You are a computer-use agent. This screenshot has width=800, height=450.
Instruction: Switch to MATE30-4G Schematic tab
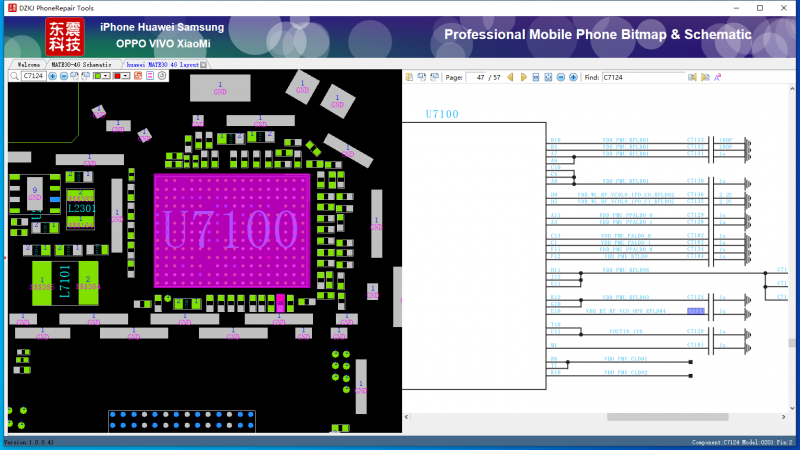pyautogui.click(x=82, y=64)
